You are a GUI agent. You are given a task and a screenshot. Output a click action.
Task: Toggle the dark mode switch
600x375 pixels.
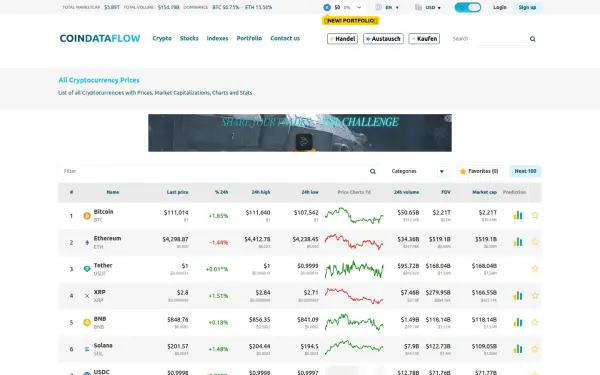[x=468, y=7]
